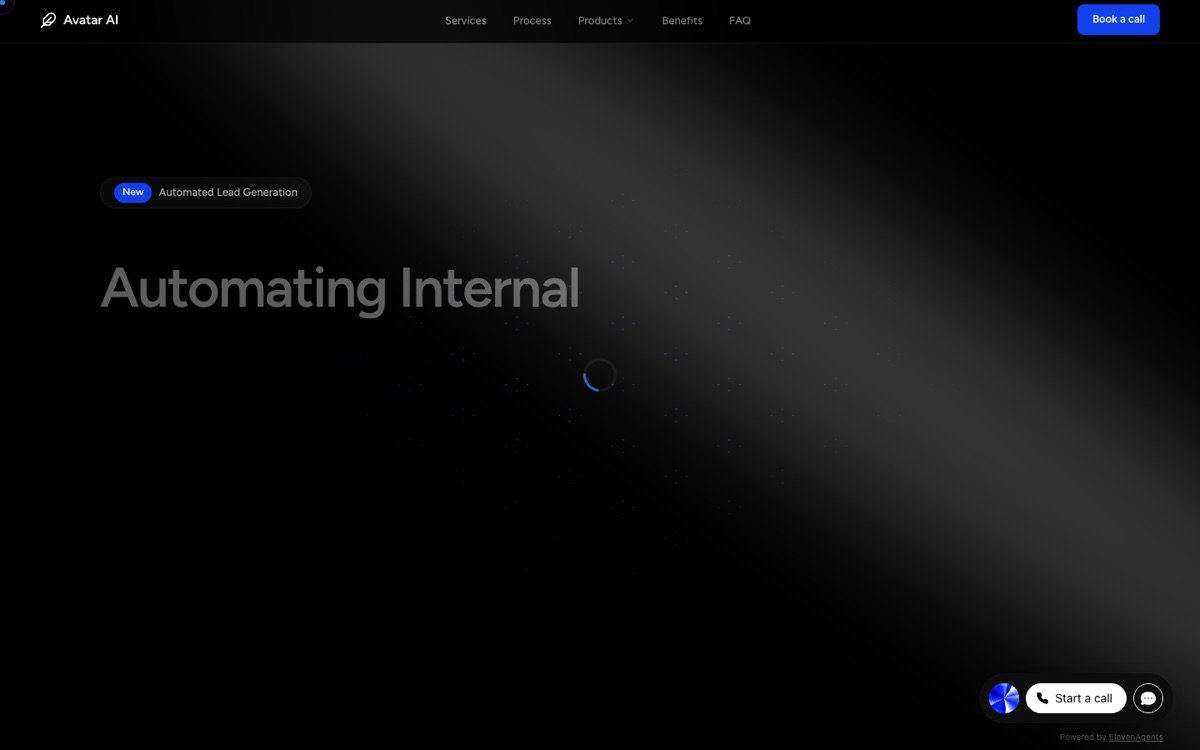Start a call with the voice agent
The width and height of the screenshot is (1200, 750).
click(1076, 698)
